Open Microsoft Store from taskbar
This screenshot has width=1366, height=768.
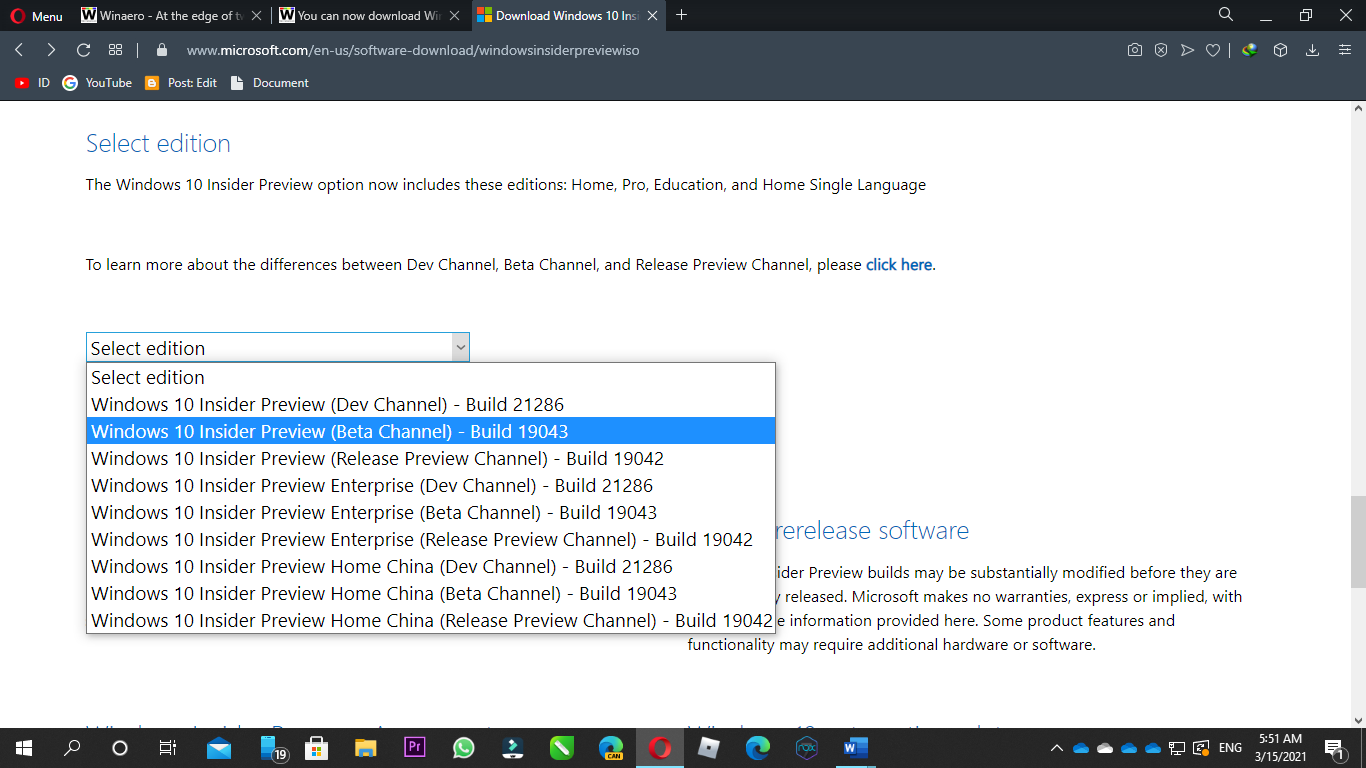(317, 748)
